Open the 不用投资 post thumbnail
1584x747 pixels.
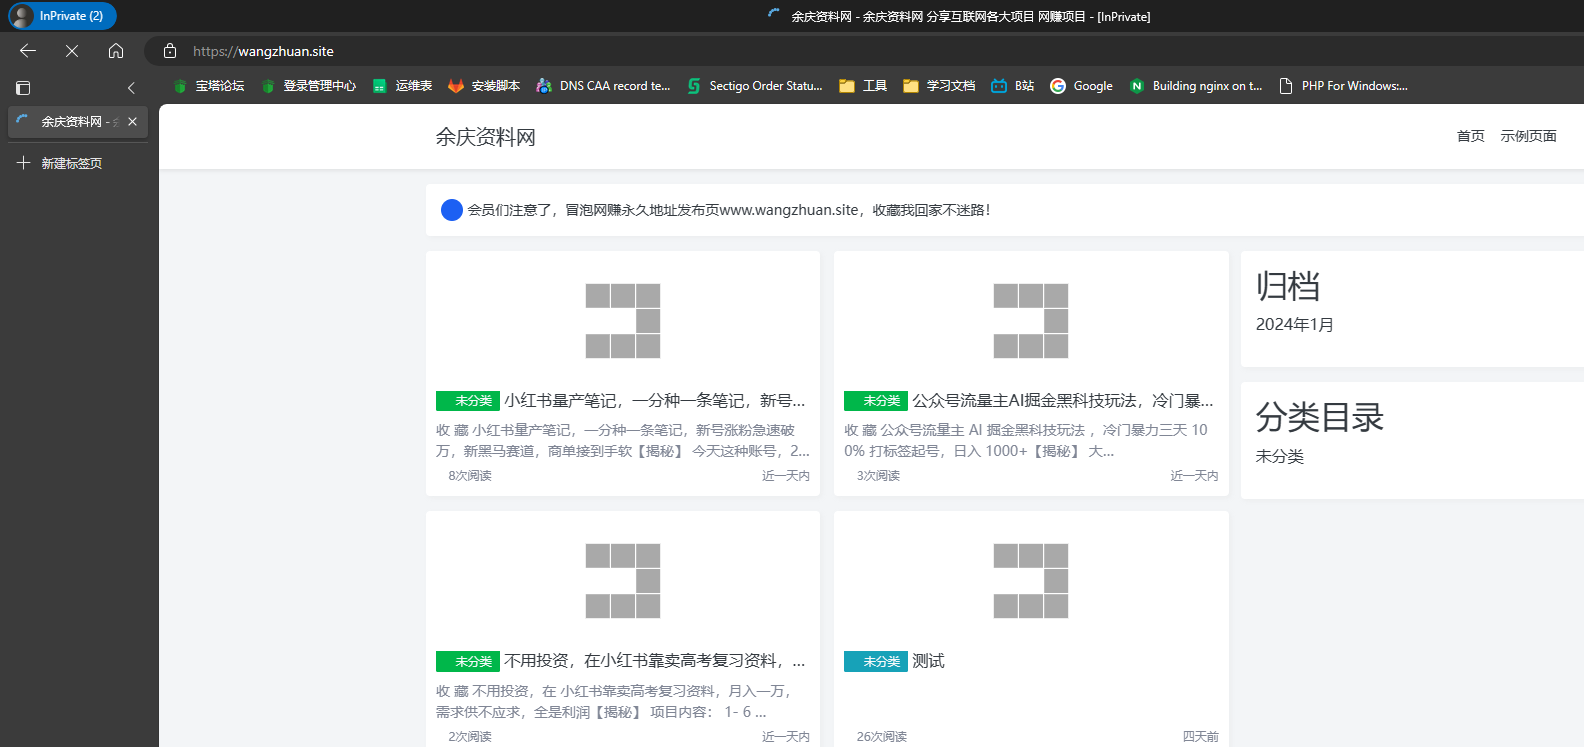pos(623,581)
